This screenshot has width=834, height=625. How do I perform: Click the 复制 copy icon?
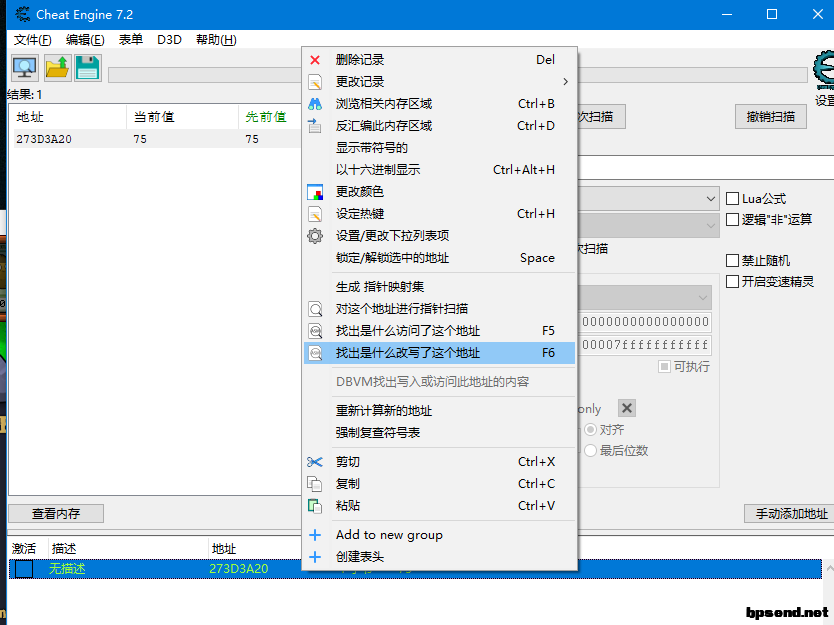tap(315, 484)
